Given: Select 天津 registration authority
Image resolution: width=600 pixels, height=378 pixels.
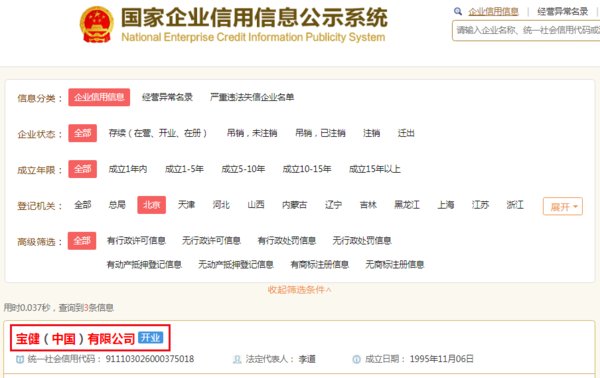Looking at the screenshot, I should click(186, 205).
